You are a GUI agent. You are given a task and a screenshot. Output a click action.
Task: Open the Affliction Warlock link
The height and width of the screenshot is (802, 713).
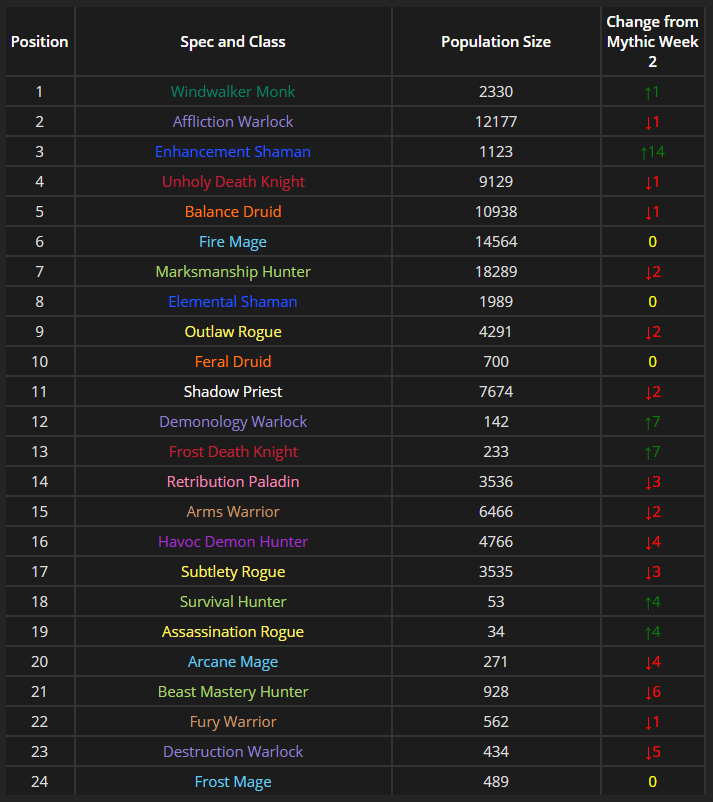tap(232, 122)
